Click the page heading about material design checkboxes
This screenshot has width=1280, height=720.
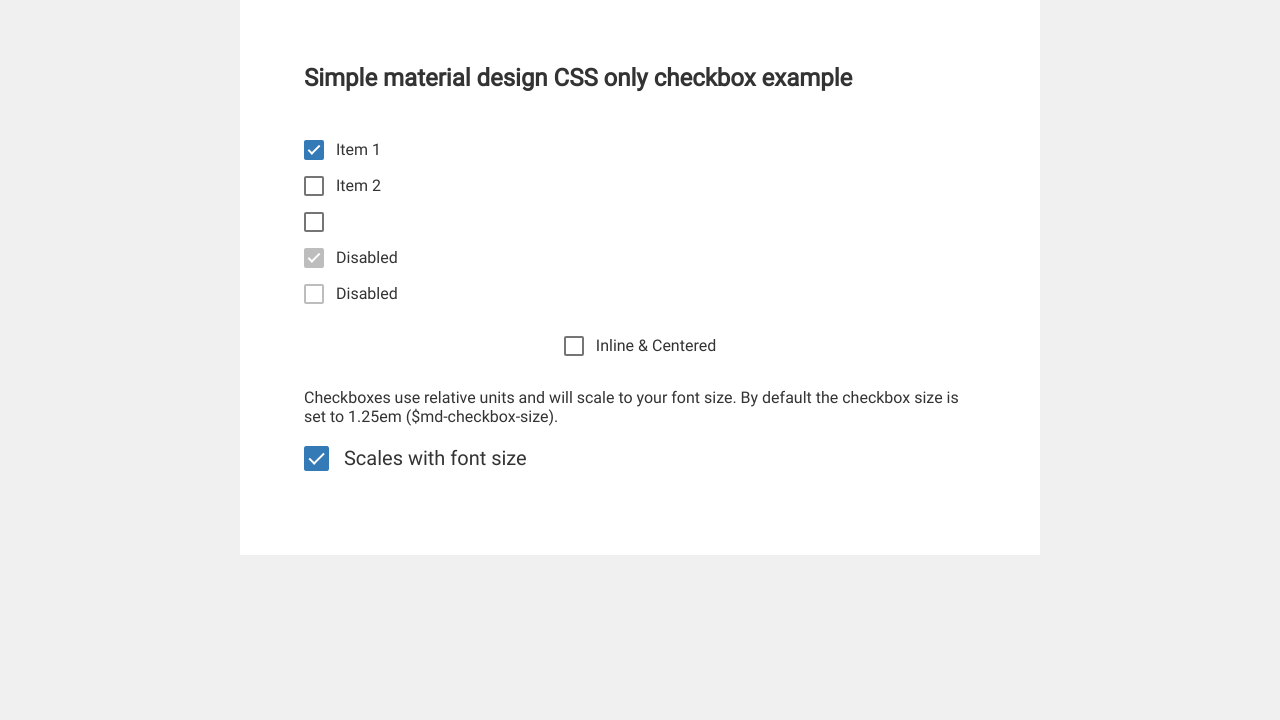click(x=578, y=78)
